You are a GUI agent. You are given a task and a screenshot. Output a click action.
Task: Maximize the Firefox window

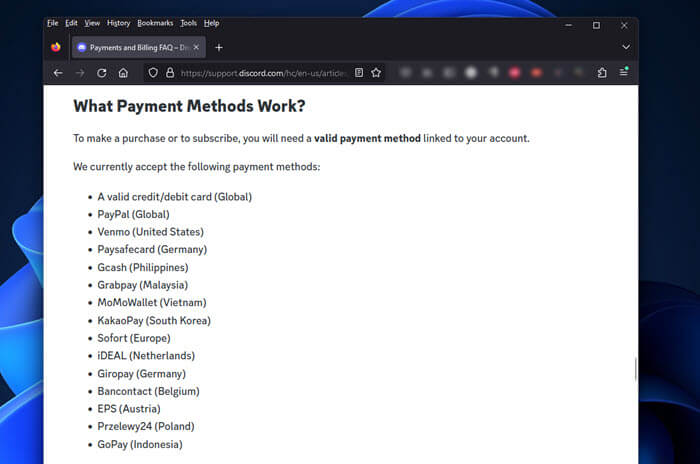click(596, 25)
